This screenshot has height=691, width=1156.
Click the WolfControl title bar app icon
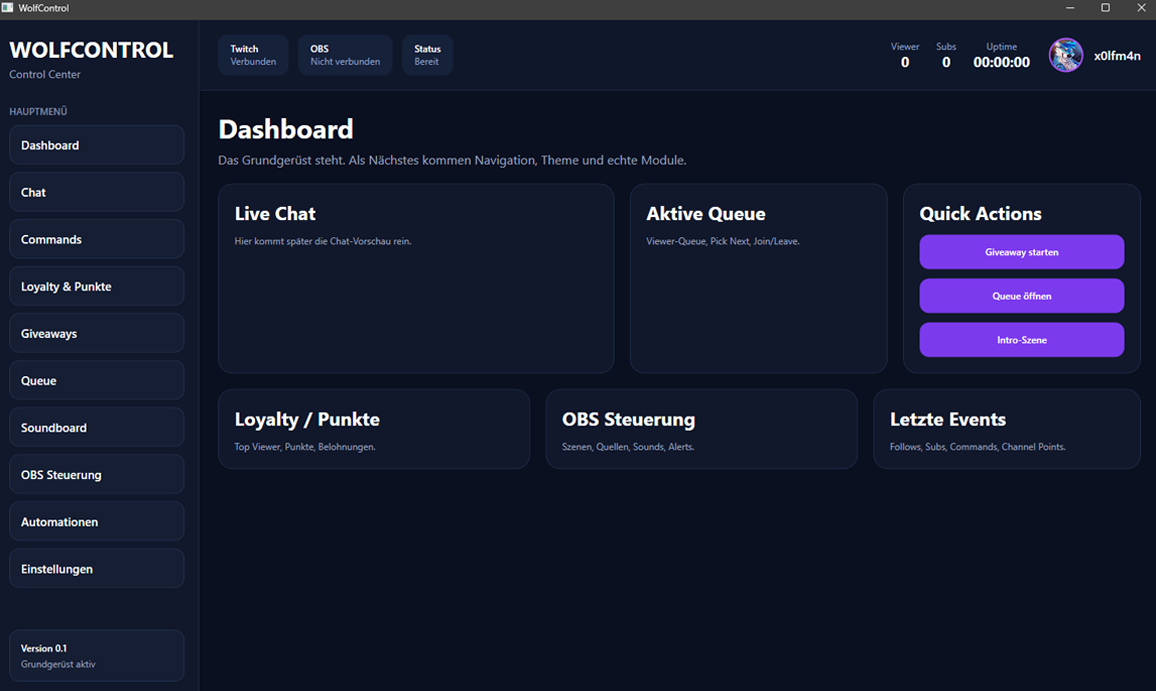point(8,8)
